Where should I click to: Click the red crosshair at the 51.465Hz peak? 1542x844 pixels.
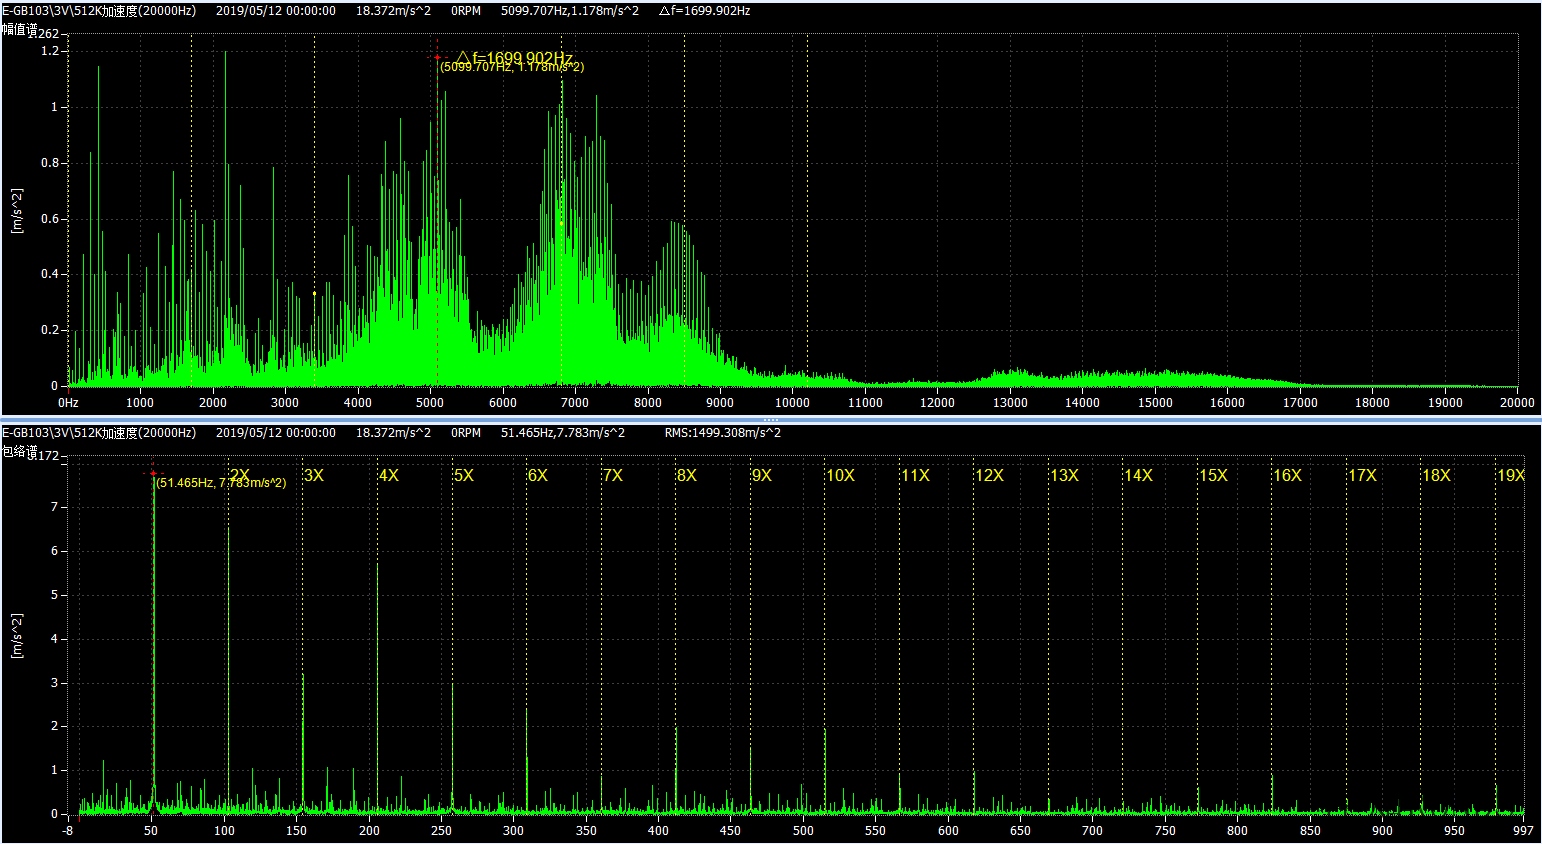coord(153,473)
